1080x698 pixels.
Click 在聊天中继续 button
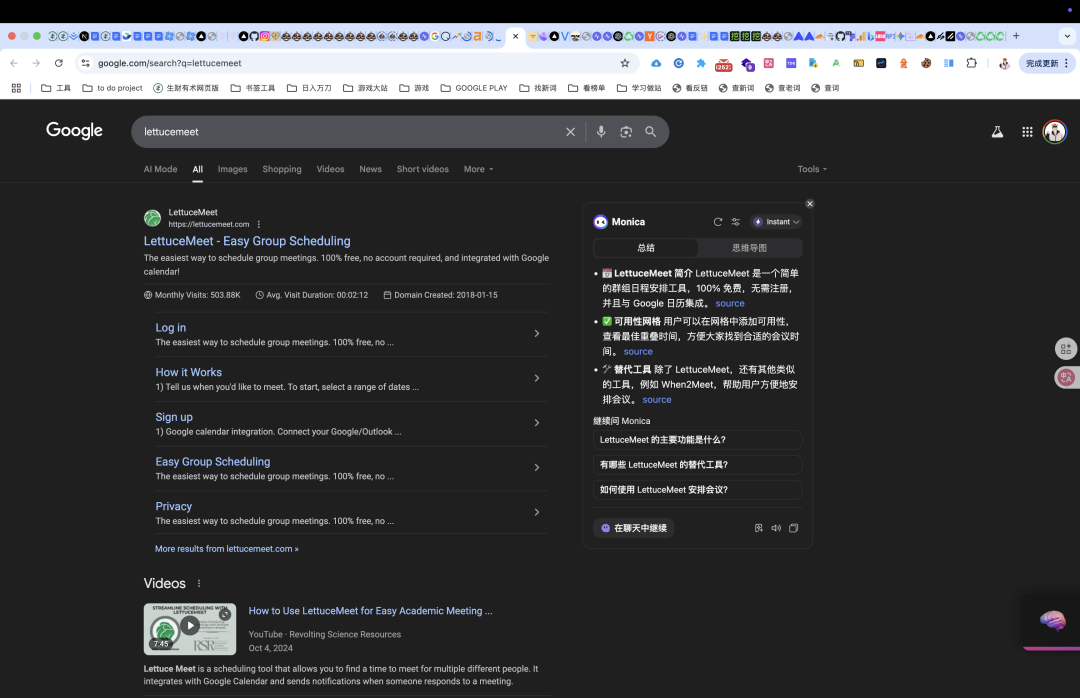[634, 528]
